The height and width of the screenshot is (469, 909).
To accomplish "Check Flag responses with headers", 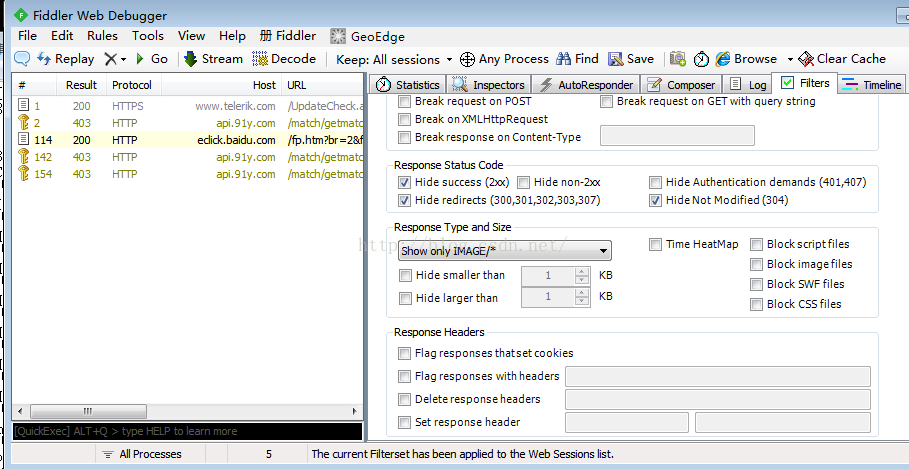I will [x=404, y=377].
